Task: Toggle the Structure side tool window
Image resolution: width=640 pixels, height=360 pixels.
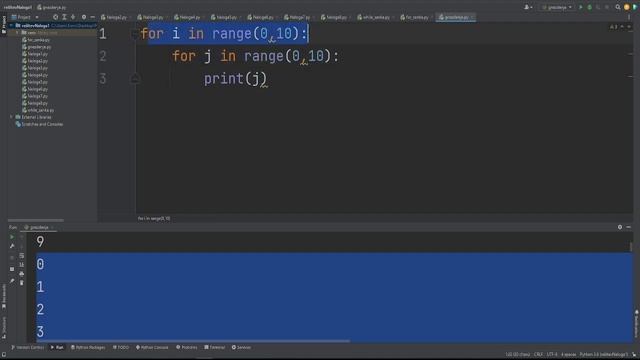Action: 4,327
